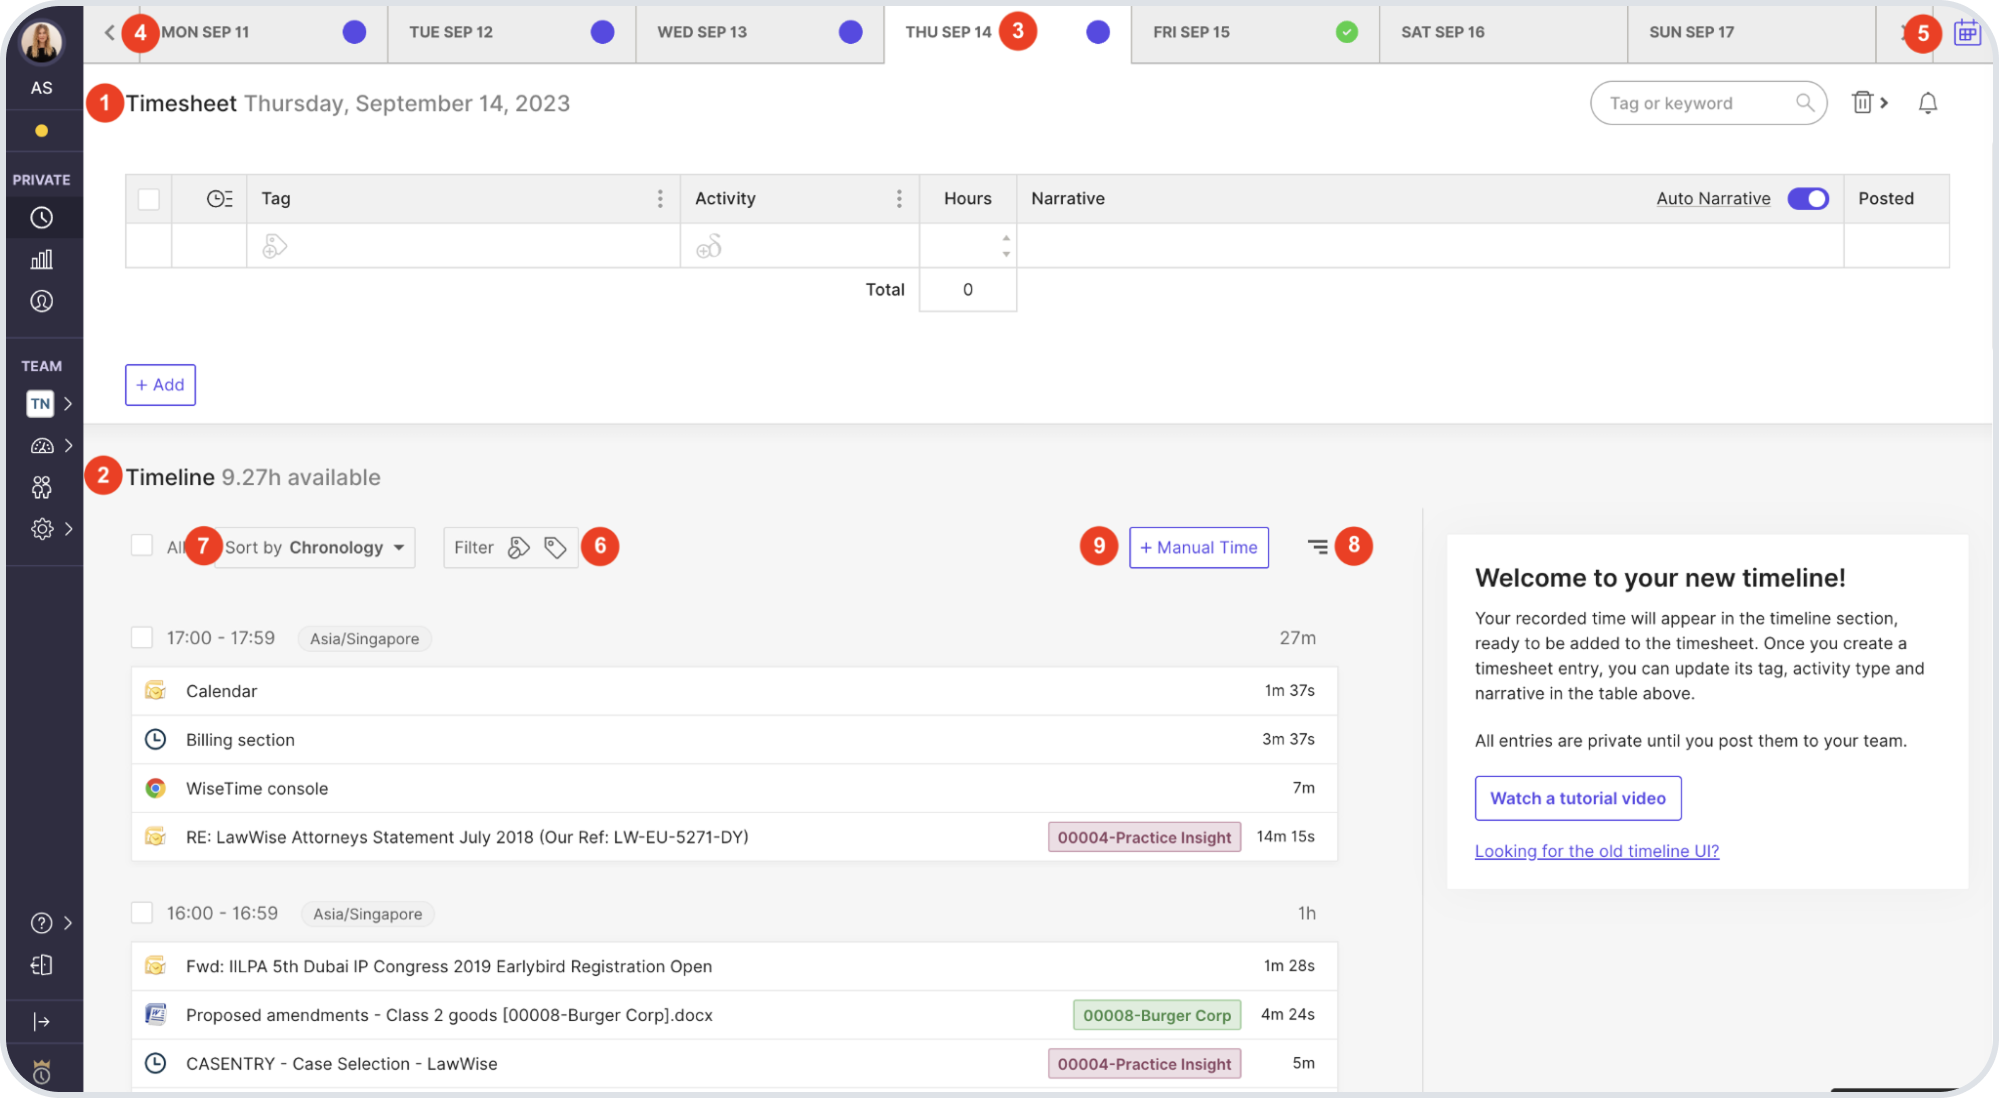This screenshot has height=1098, width=1999.
Task: Open your profile via the person icon
Action: pos(41,301)
